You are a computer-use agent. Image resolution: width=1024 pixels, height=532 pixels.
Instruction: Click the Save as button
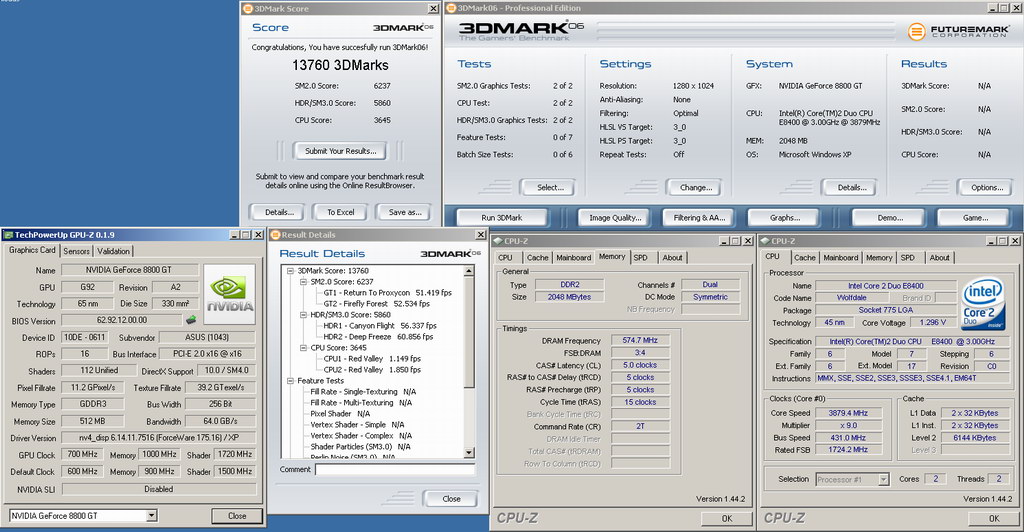click(x=405, y=212)
